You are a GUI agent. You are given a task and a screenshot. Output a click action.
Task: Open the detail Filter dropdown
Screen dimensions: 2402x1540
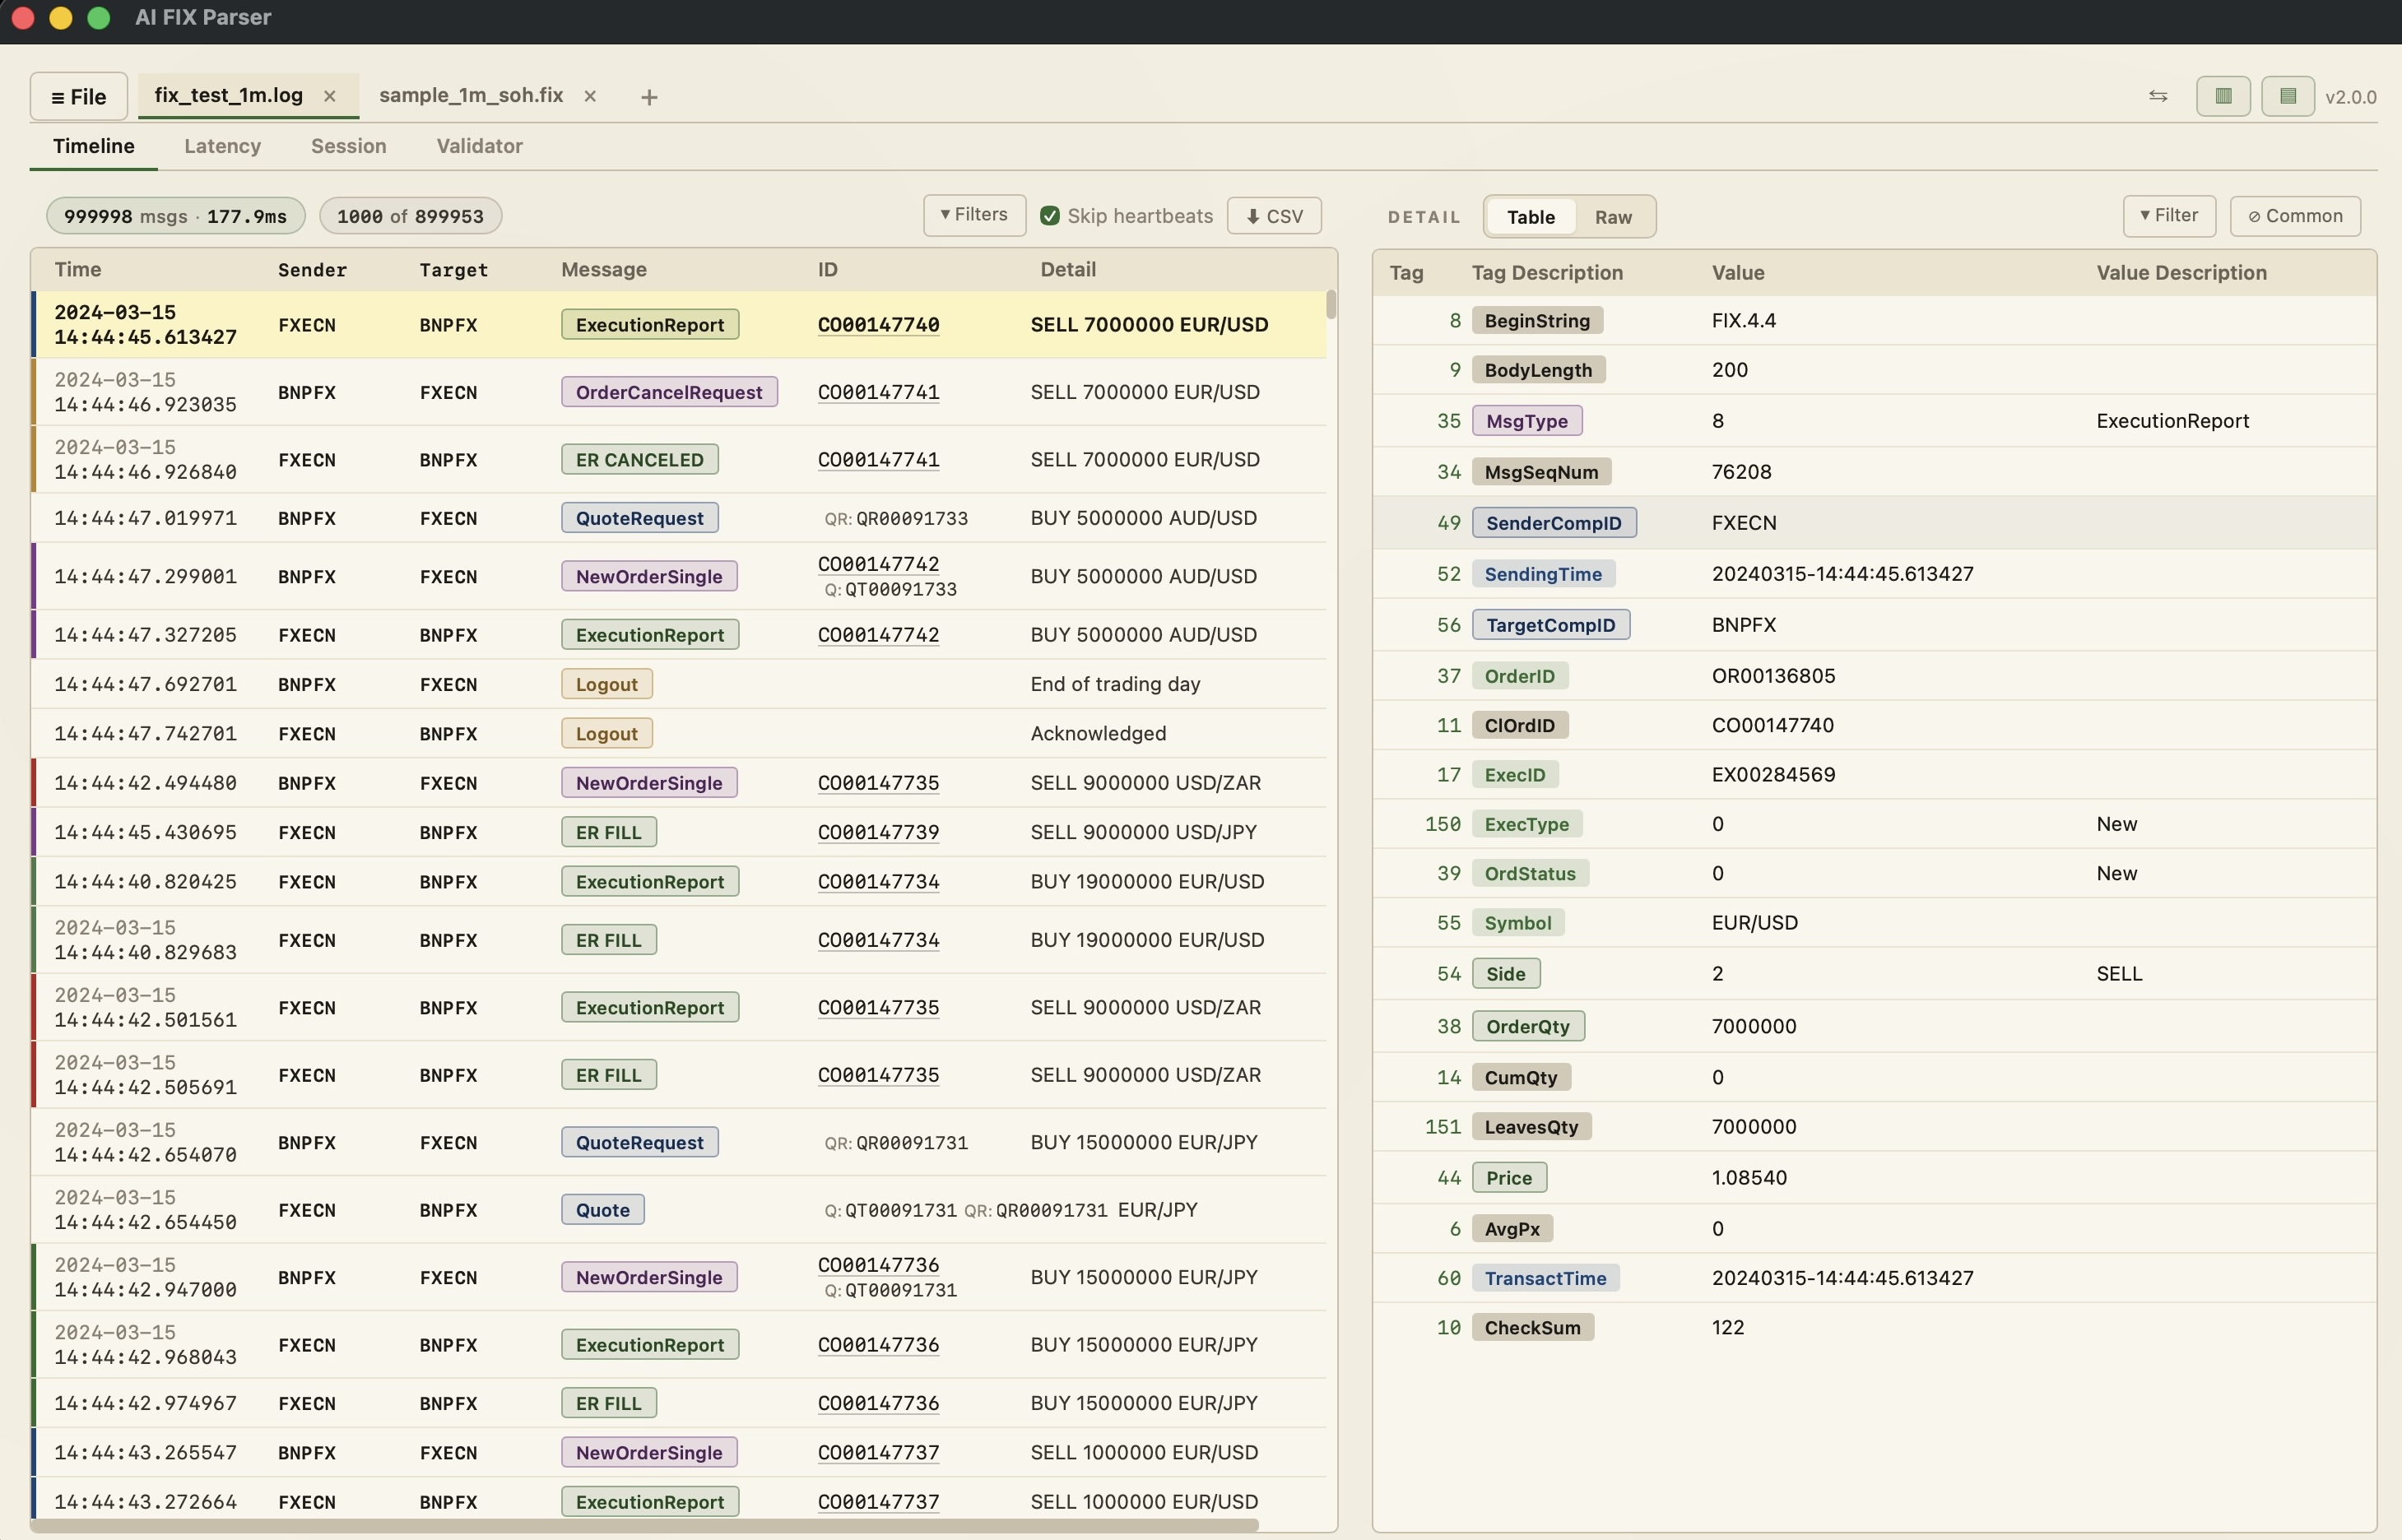point(2169,215)
